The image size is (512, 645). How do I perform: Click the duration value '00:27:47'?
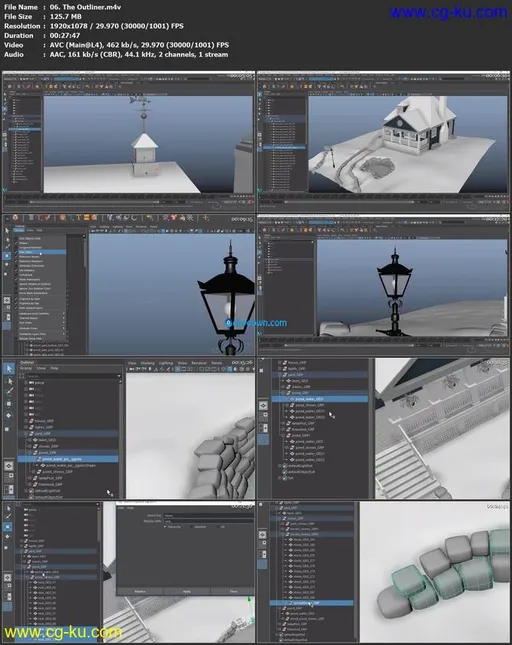click(x=65, y=35)
